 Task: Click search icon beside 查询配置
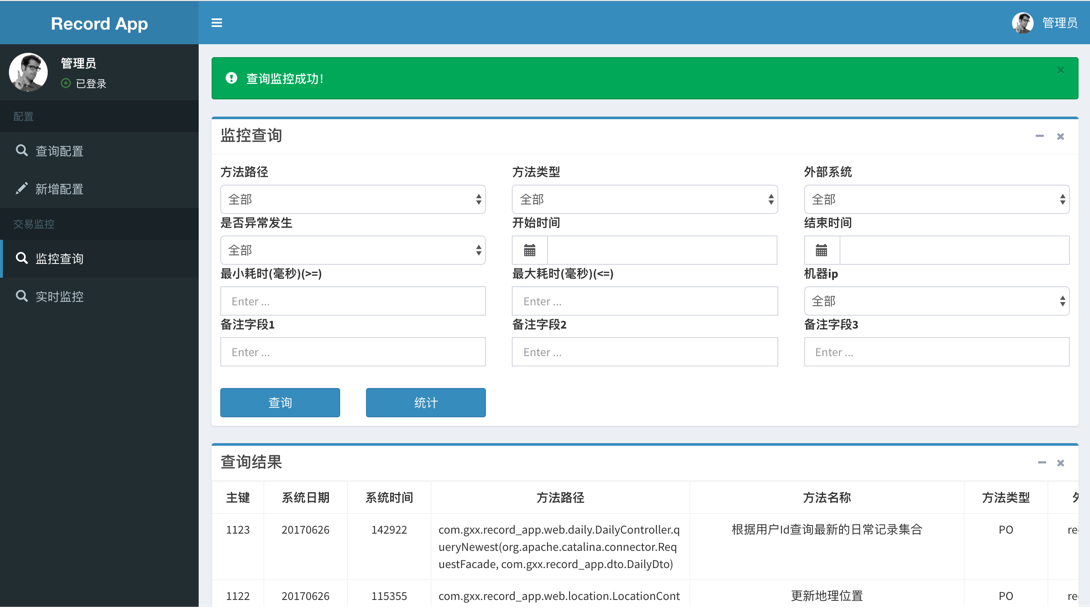click(22, 151)
